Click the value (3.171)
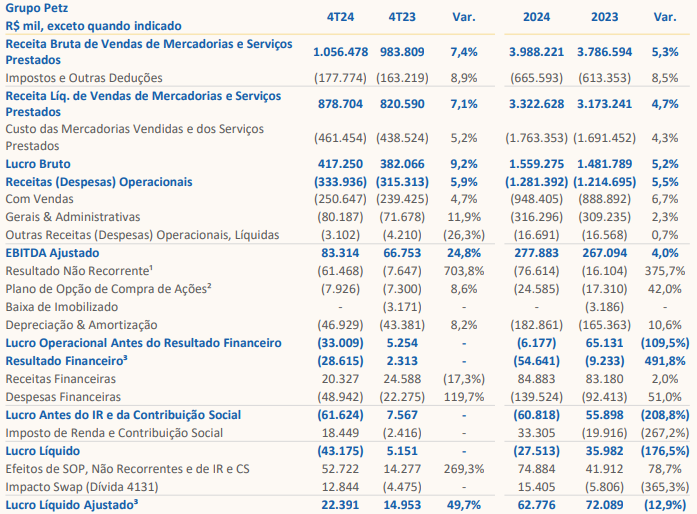697x514 pixels. [x=402, y=307]
